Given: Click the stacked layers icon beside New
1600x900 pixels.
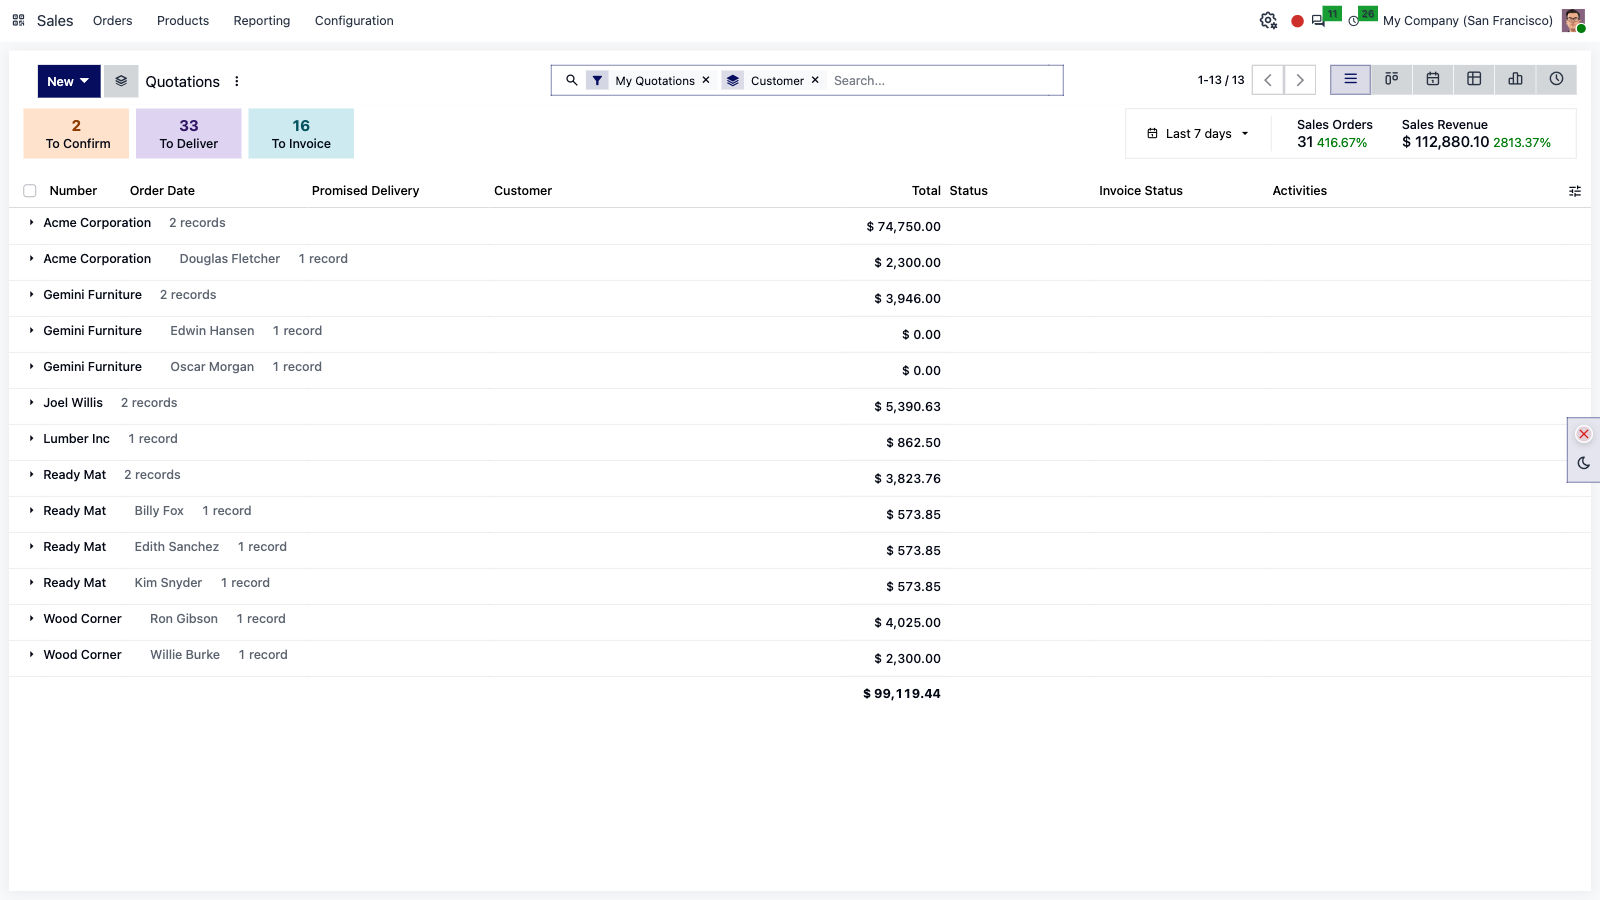Looking at the screenshot, I should [x=121, y=81].
